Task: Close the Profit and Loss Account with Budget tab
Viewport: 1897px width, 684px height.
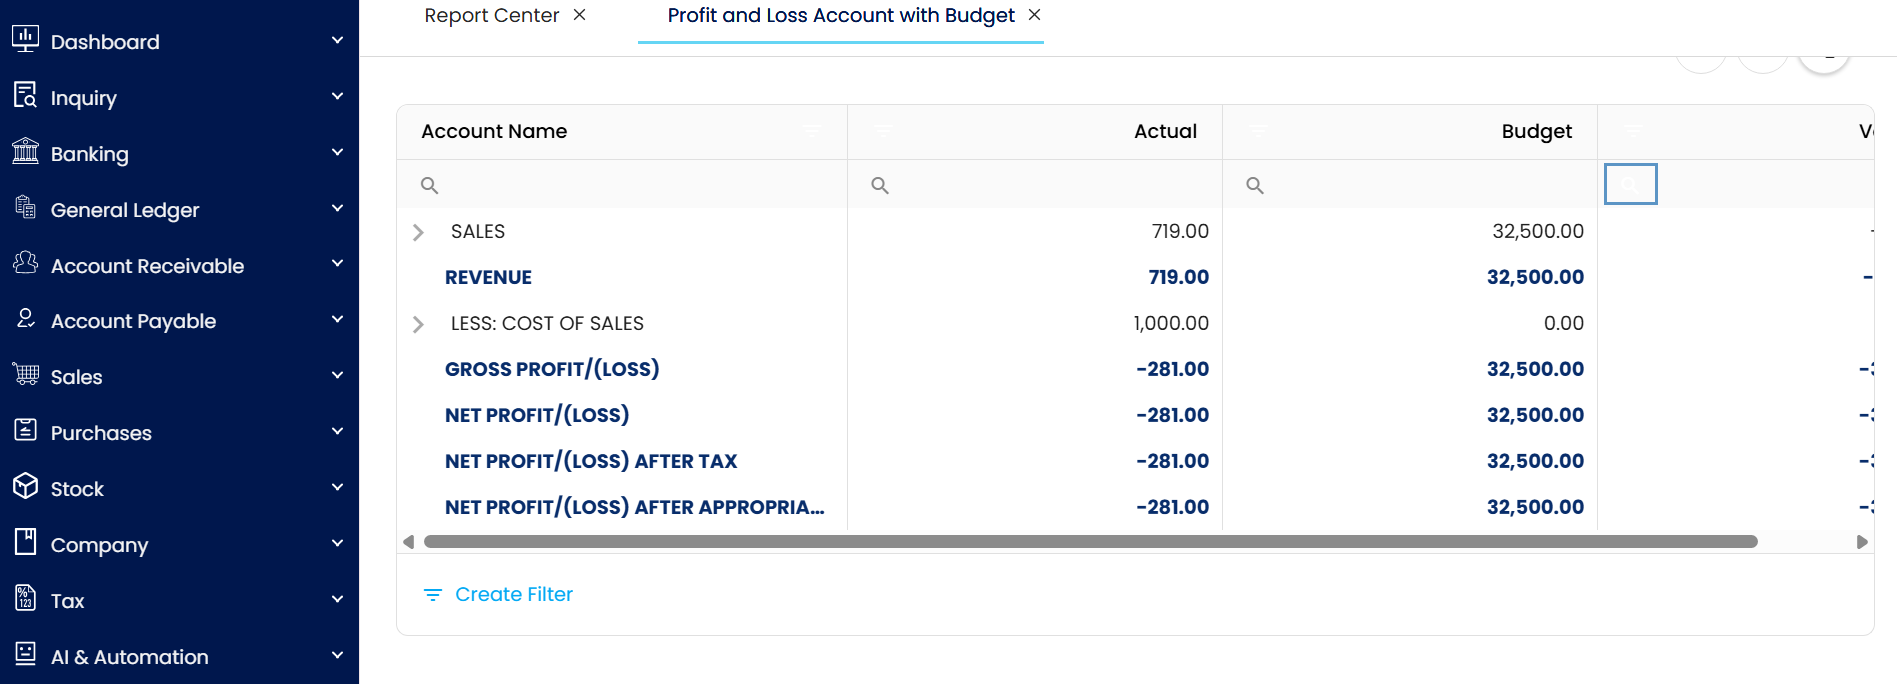Action: 1035,15
